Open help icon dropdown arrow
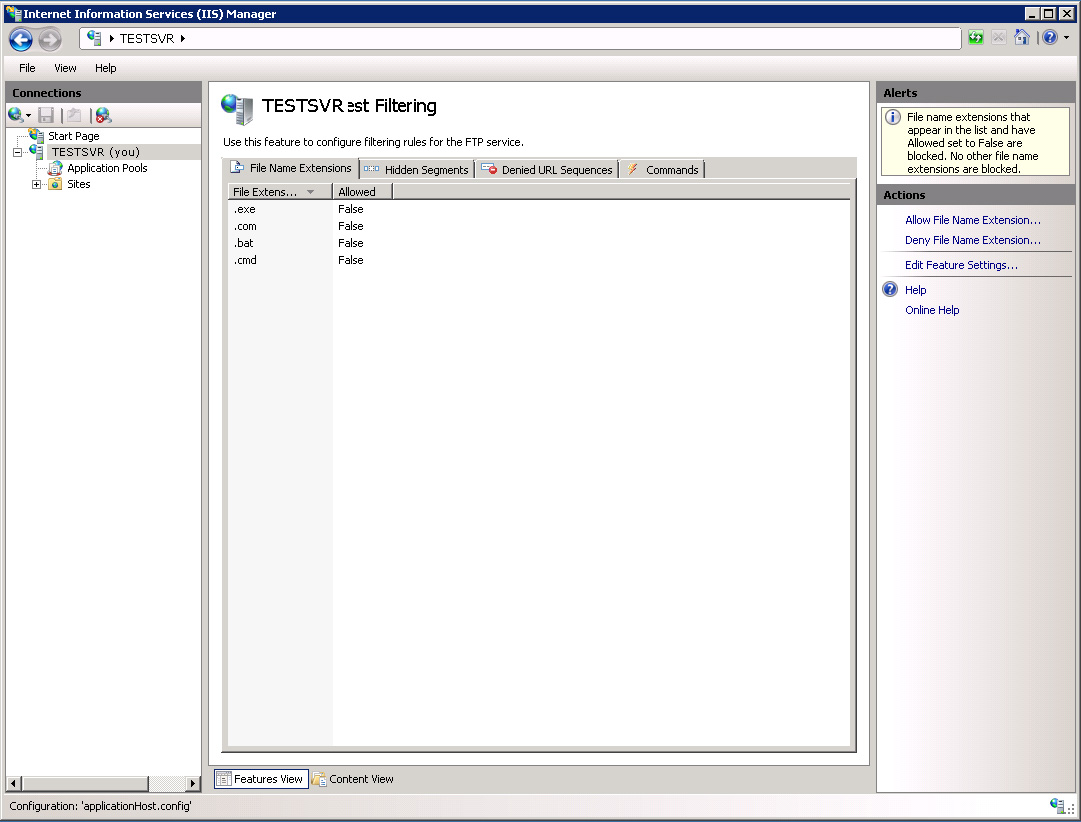The width and height of the screenshot is (1081, 822). pyautogui.click(x=1067, y=38)
